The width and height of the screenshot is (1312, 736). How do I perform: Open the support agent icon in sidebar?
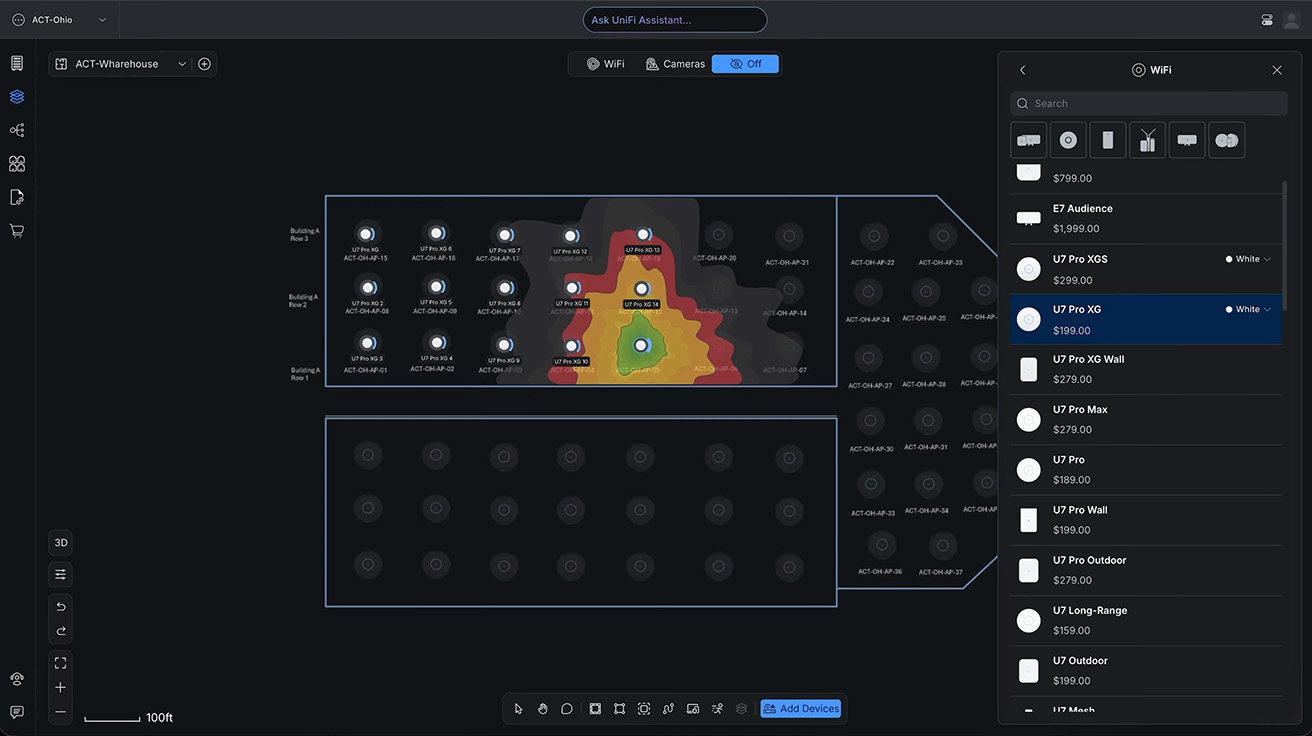coord(17,679)
